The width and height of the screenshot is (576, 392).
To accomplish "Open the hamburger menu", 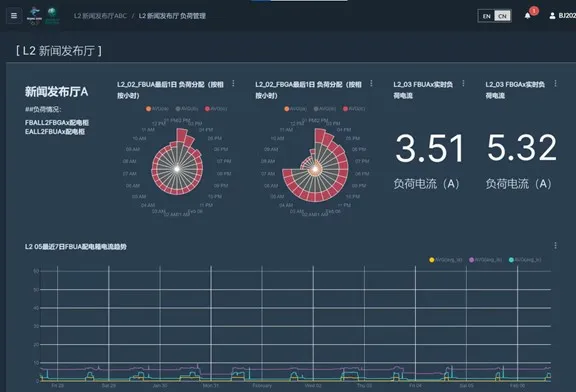I will tap(14, 16).
